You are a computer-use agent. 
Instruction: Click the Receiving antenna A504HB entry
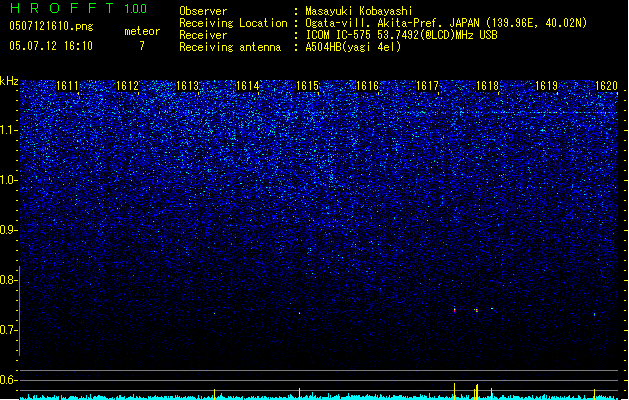pos(353,47)
